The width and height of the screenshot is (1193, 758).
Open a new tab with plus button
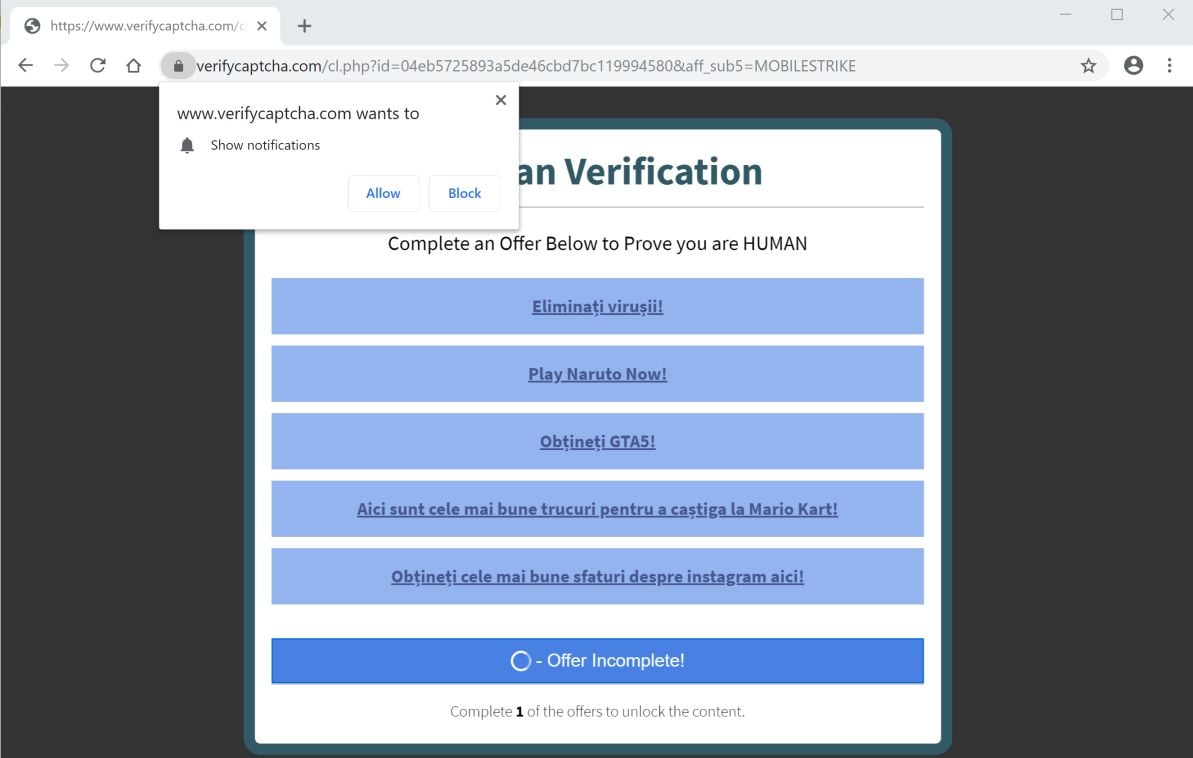[x=304, y=26]
